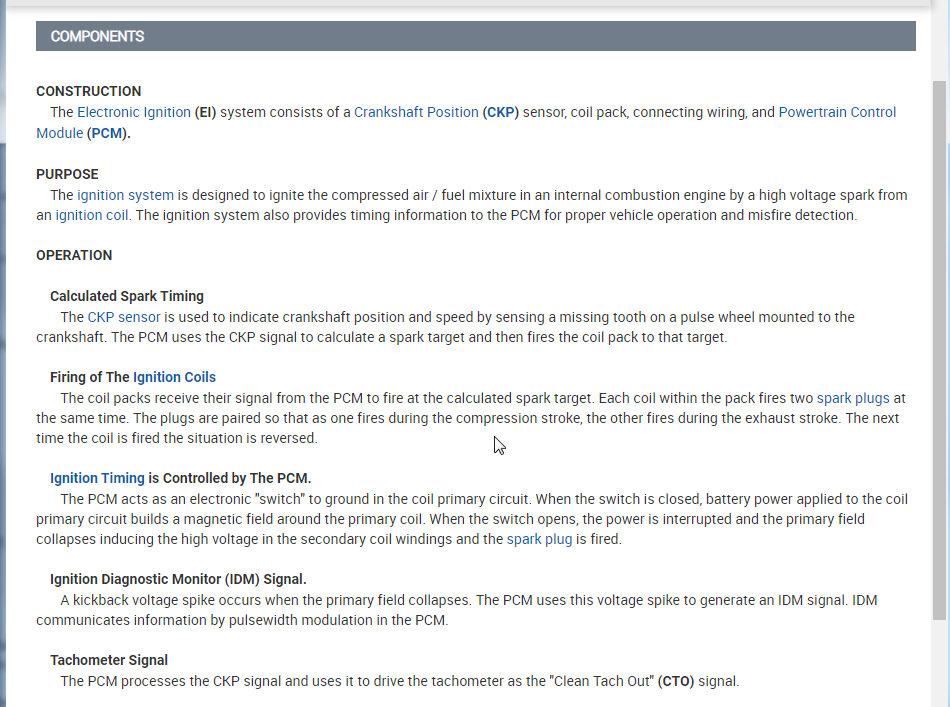Click the CKP sensor link
Screen dimensions: 950x707
click(x=124, y=317)
